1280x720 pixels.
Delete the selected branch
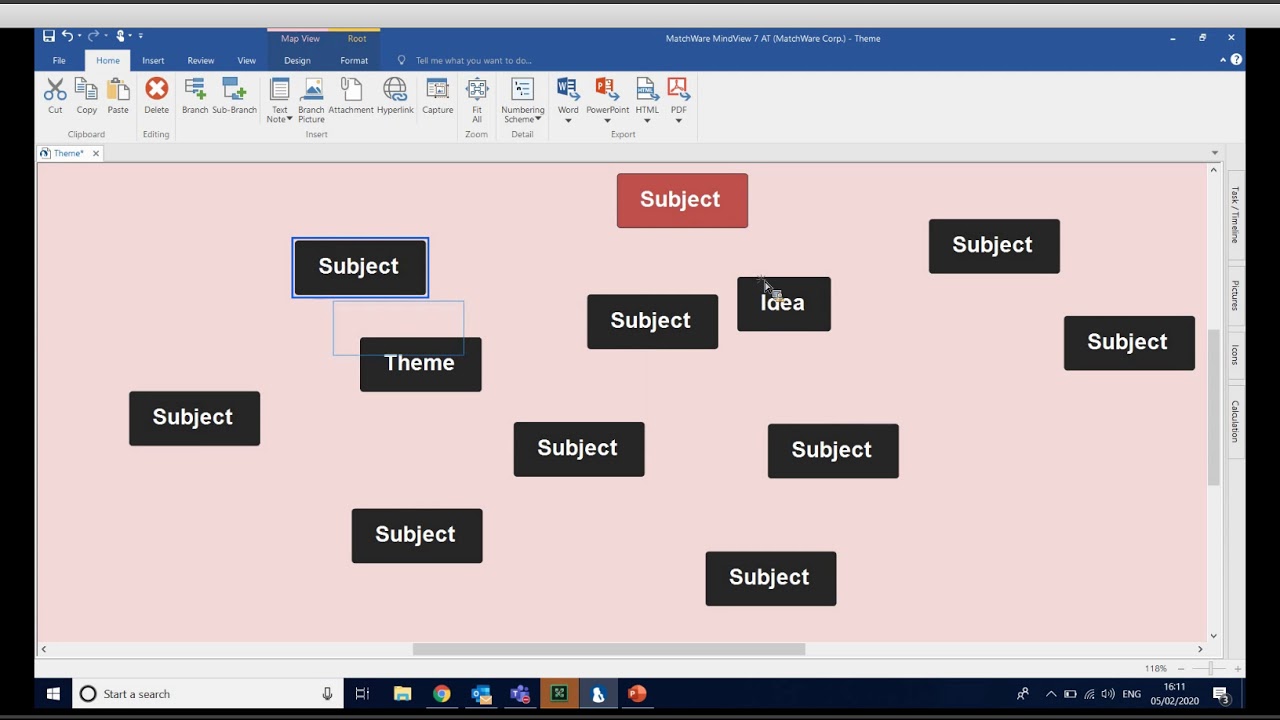(x=156, y=97)
